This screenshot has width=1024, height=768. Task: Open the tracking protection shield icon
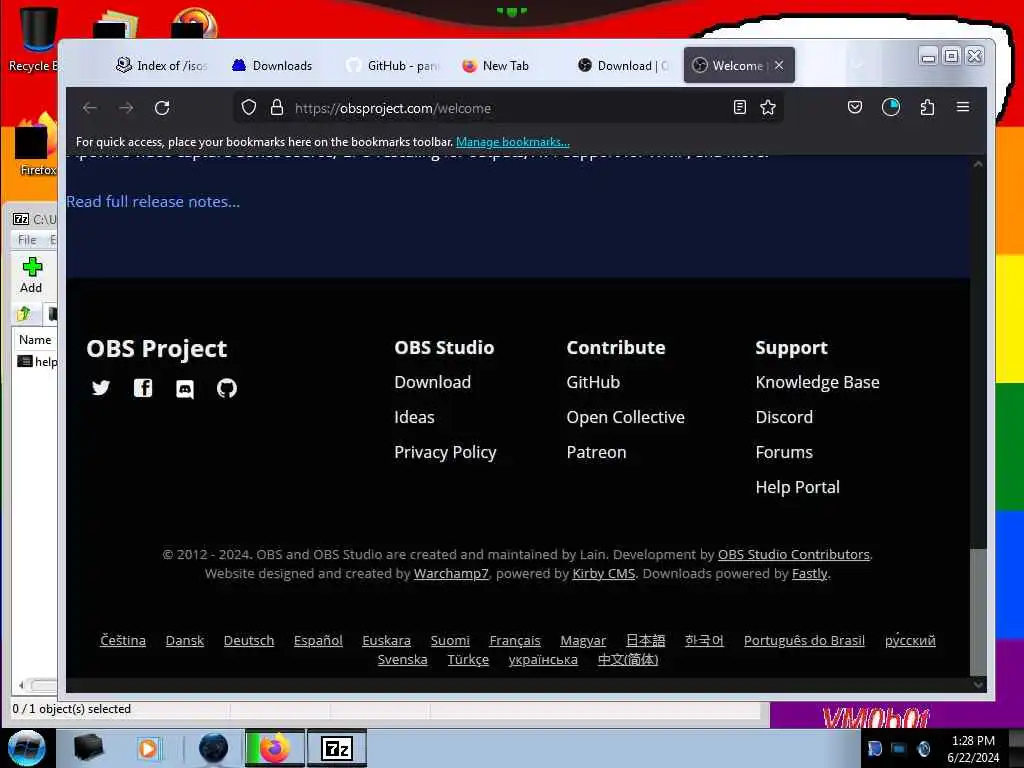249,107
